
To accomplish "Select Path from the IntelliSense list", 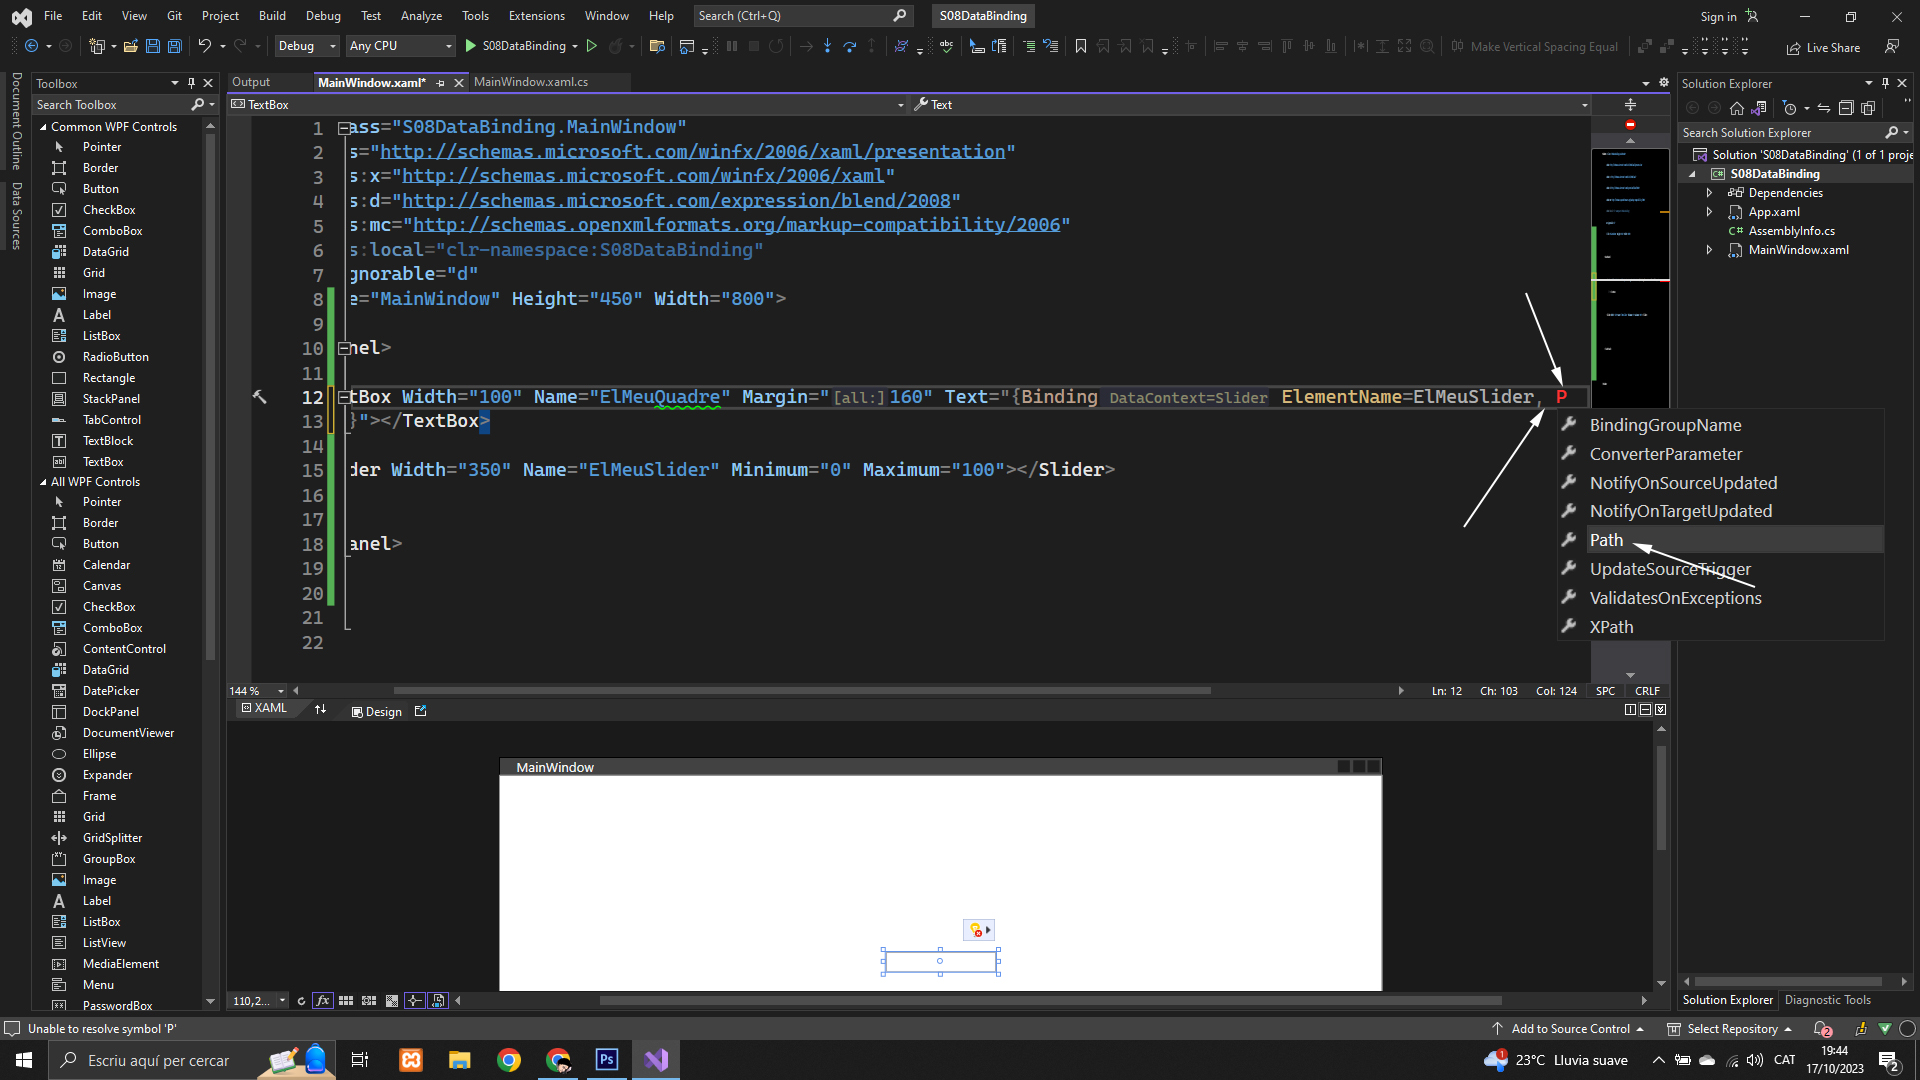I will 1607,540.
